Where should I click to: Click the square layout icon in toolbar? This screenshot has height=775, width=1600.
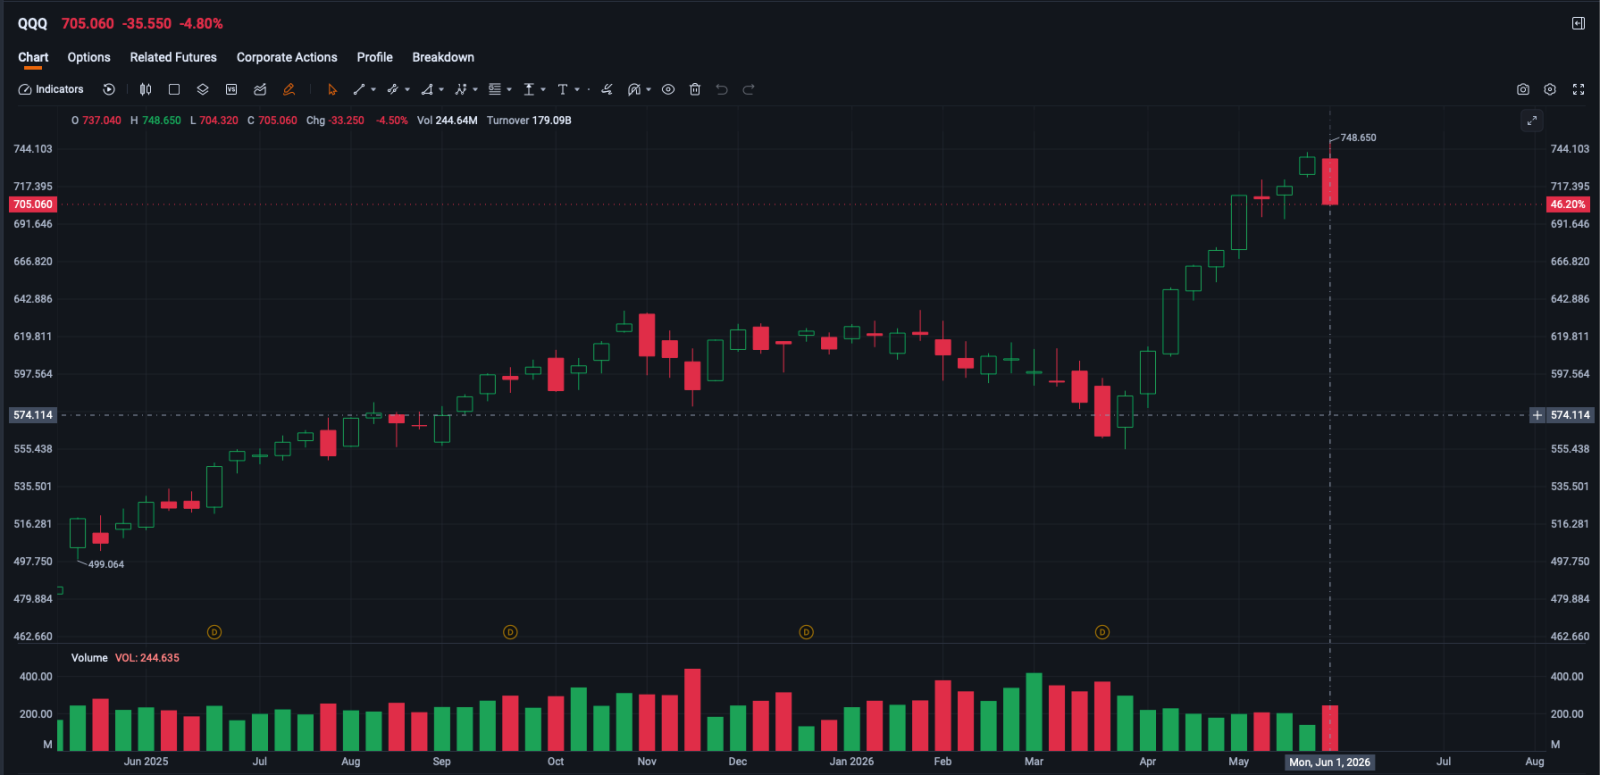(174, 89)
